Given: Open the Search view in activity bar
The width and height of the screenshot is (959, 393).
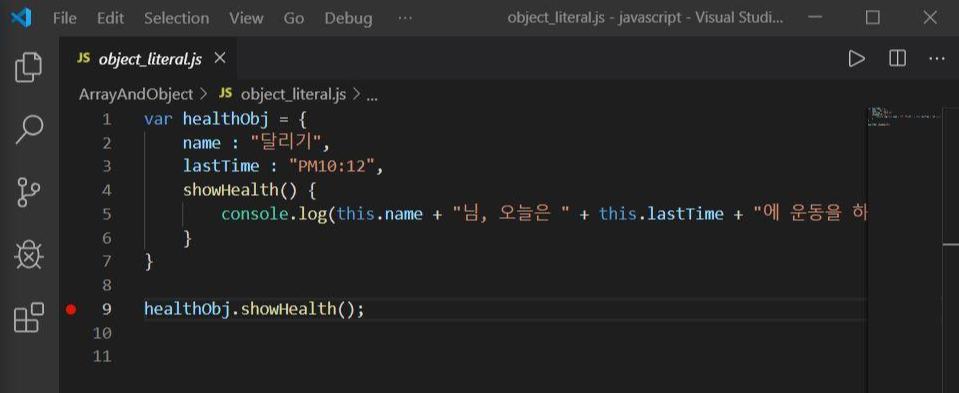Looking at the screenshot, I should 29,130.
